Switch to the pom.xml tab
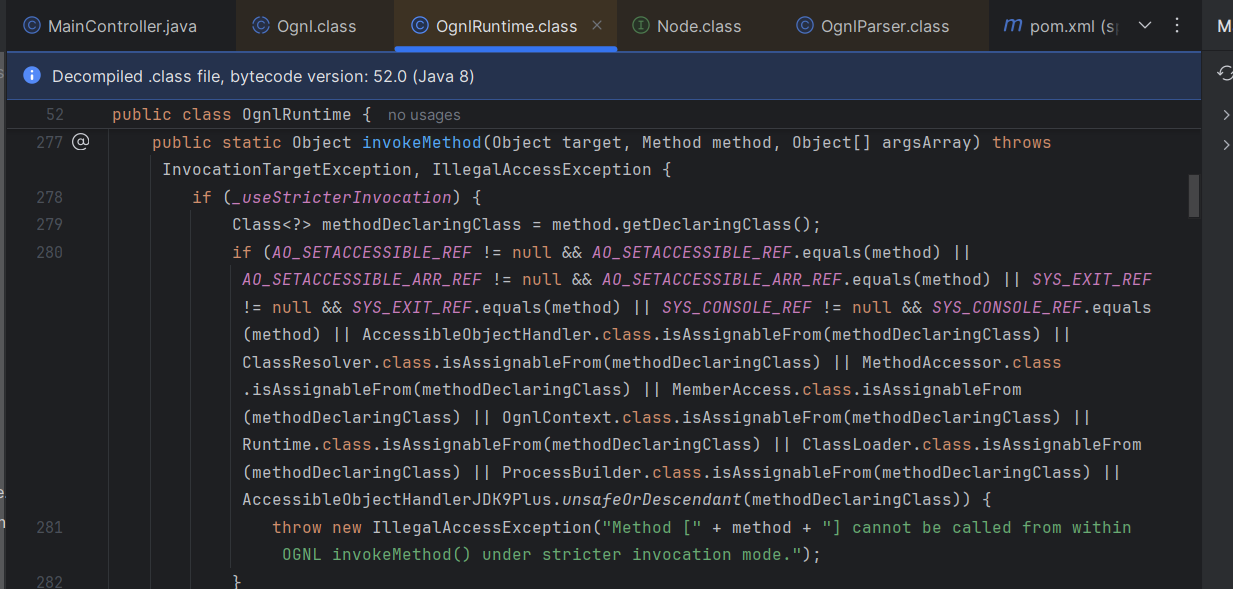Image resolution: width=1233 pixels, height=589 pixels. [x=1060, y=26]
